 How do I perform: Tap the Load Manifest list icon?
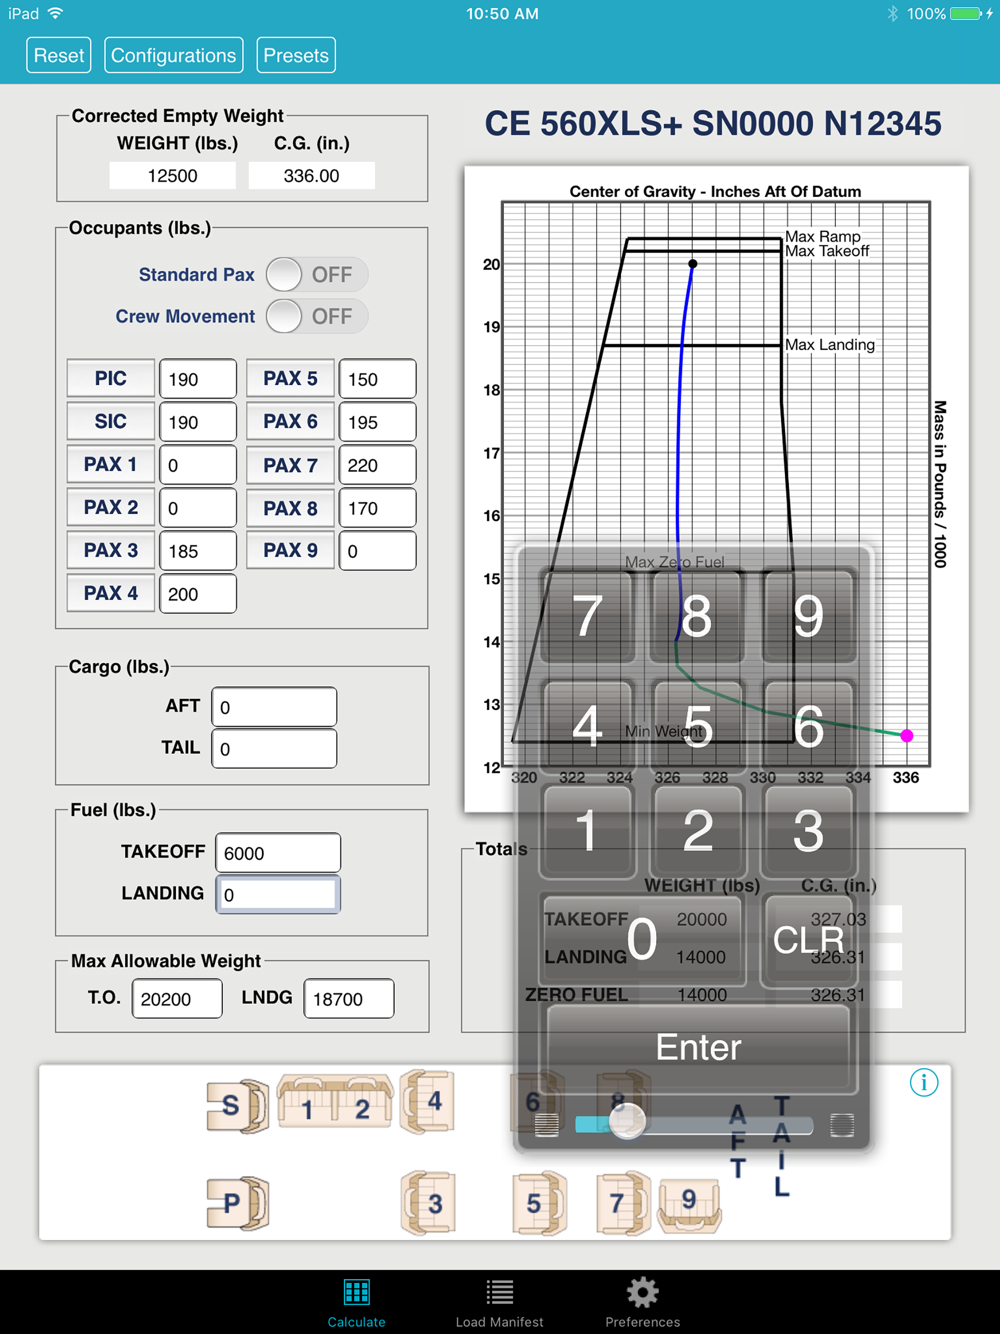click(500, 1292)
